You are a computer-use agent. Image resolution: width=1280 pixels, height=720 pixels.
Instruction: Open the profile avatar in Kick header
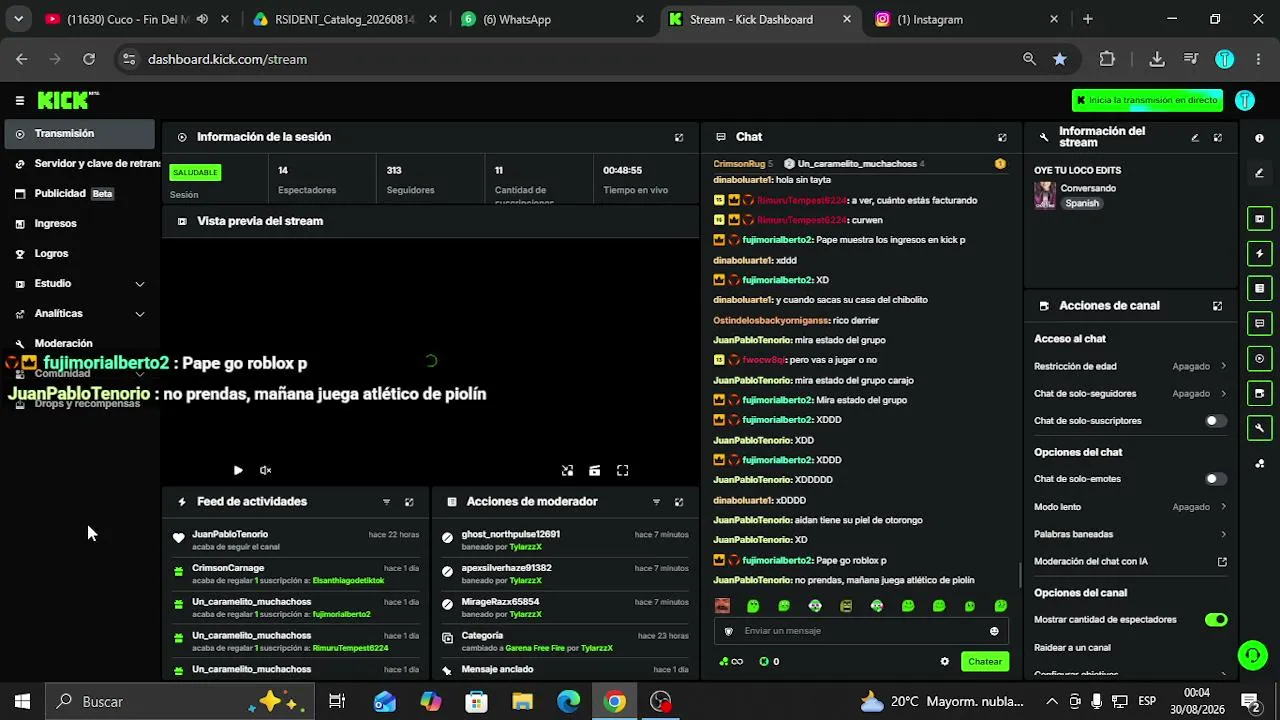click(x=1245, y=100)
